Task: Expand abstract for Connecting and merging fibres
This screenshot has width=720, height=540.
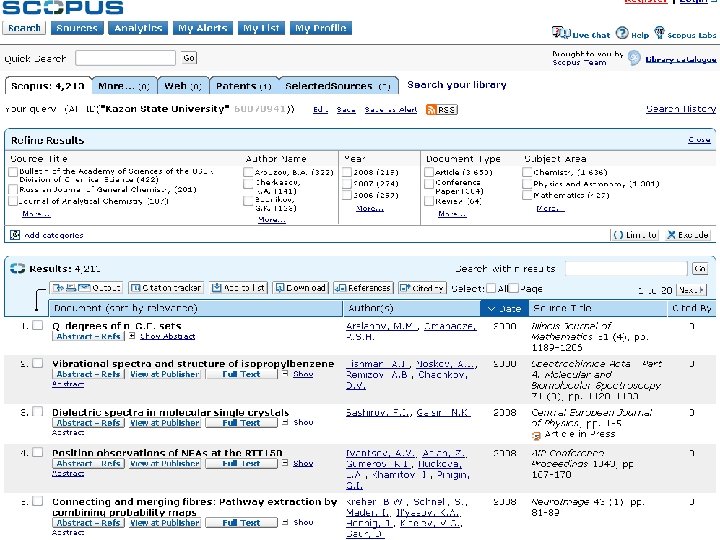Action: click(x=285, y=522)
